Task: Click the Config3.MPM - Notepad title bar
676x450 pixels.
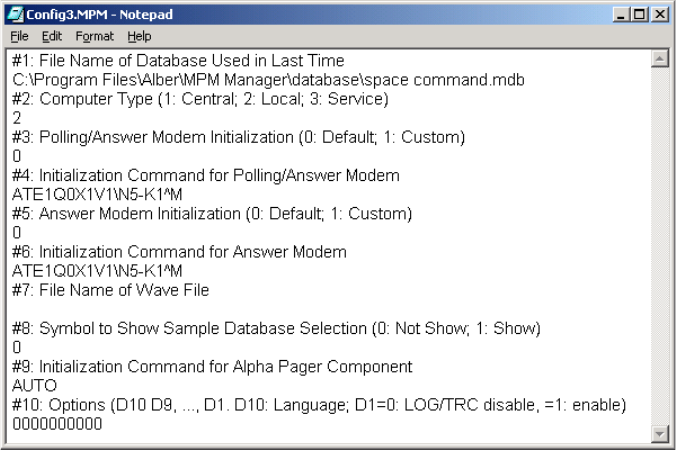Action: click(300, 15)
